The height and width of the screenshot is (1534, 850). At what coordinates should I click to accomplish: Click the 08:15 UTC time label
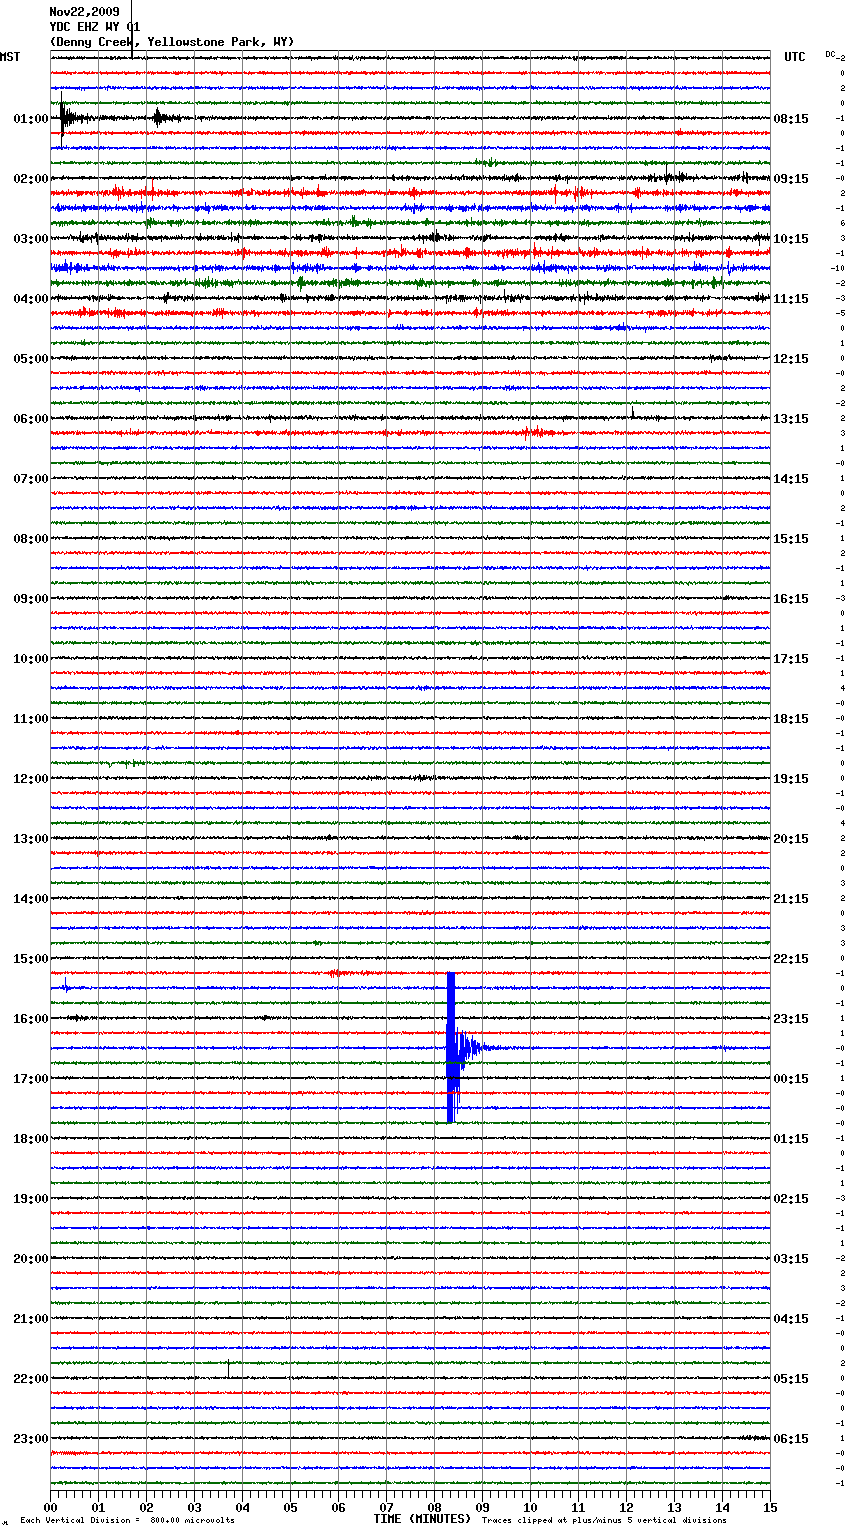click(791, 119)
